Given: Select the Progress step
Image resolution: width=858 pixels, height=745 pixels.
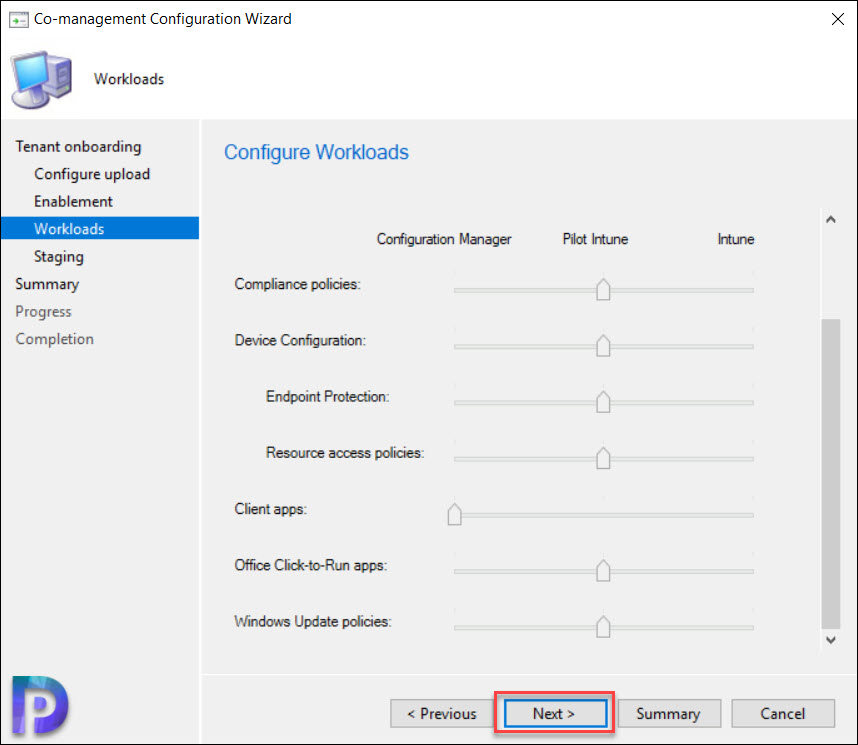Looking at the screenshot, I should [x=43, y=311].
